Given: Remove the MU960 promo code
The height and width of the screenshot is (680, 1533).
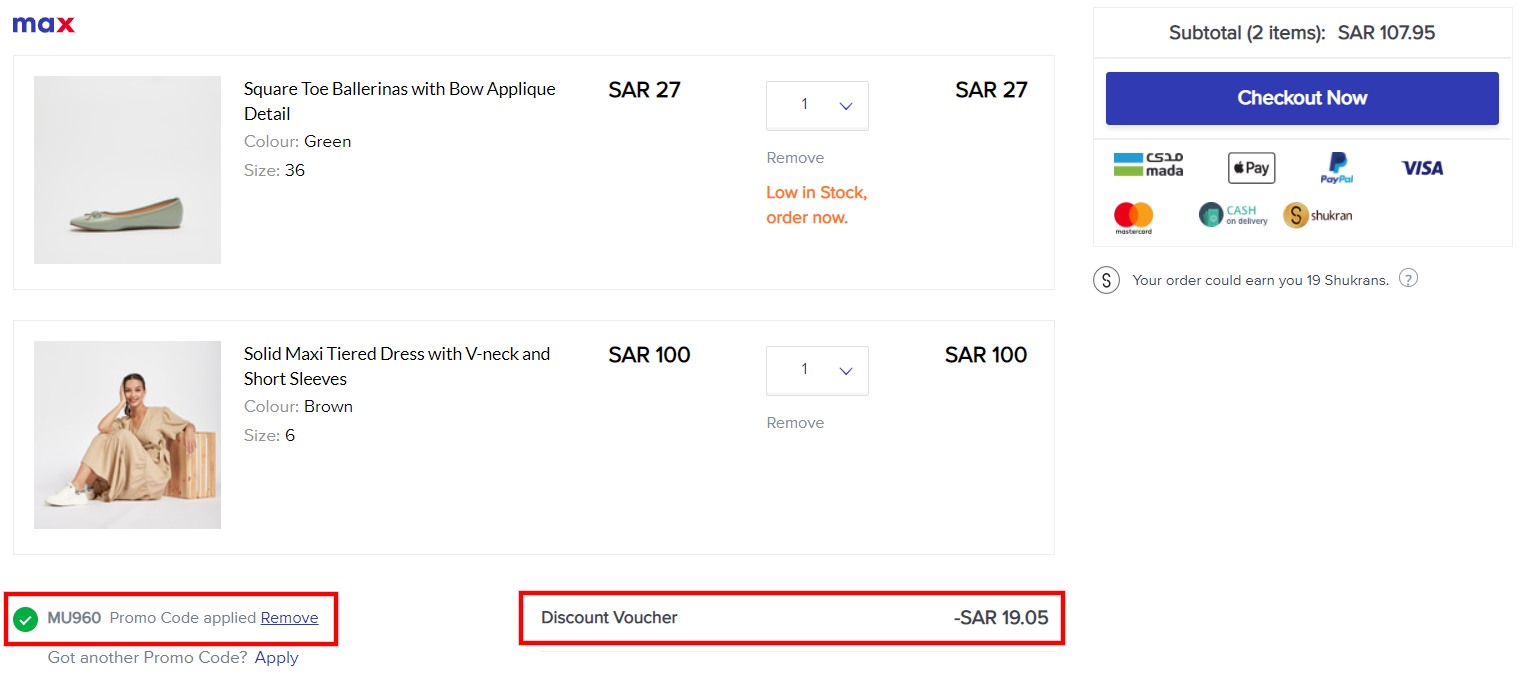Looking at the screenshot, I should coord(289,618).
